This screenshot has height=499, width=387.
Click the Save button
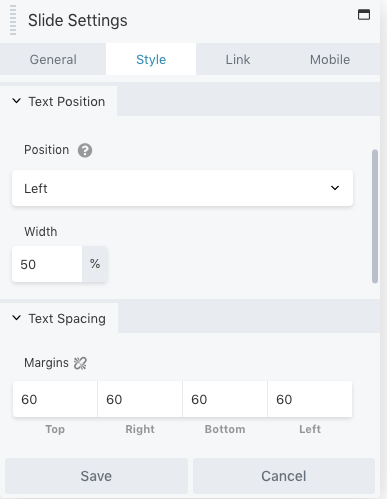click(x=96, y=476)
